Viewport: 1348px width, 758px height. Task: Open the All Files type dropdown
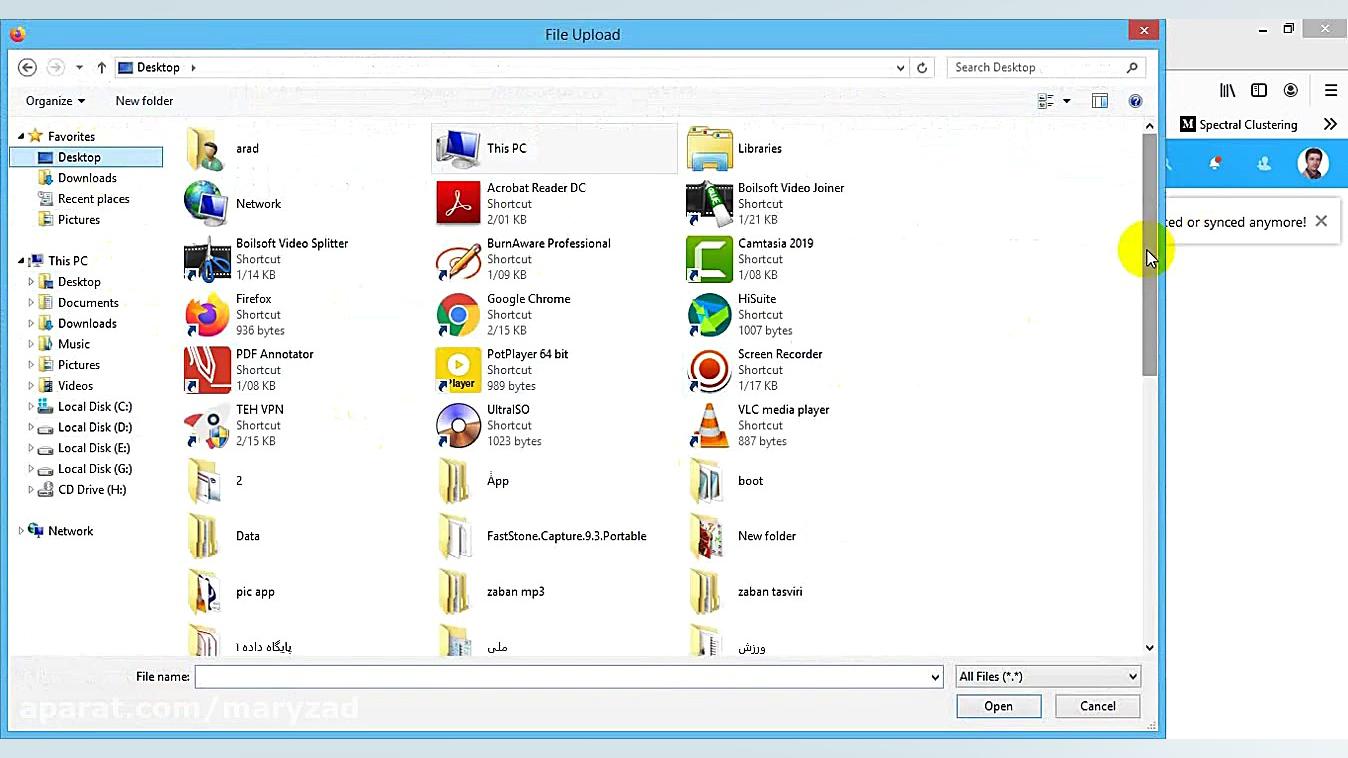pos(1047,677)
